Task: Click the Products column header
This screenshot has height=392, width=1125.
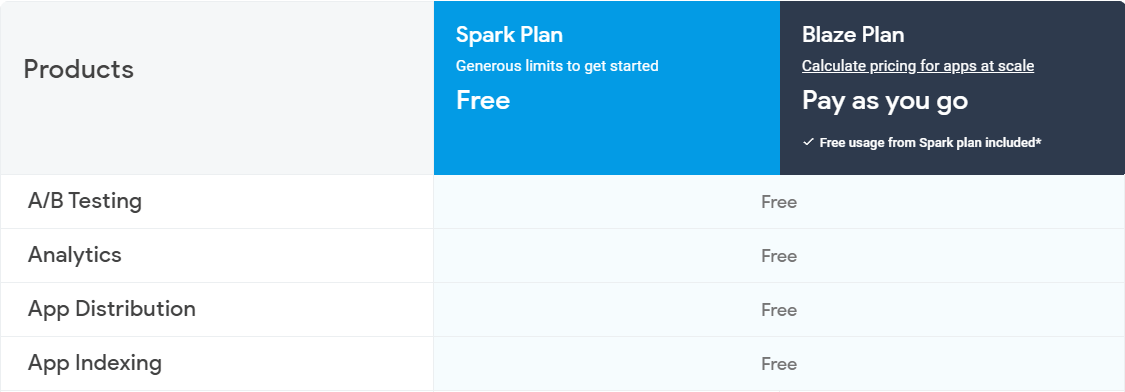Action: click(79, 70)
